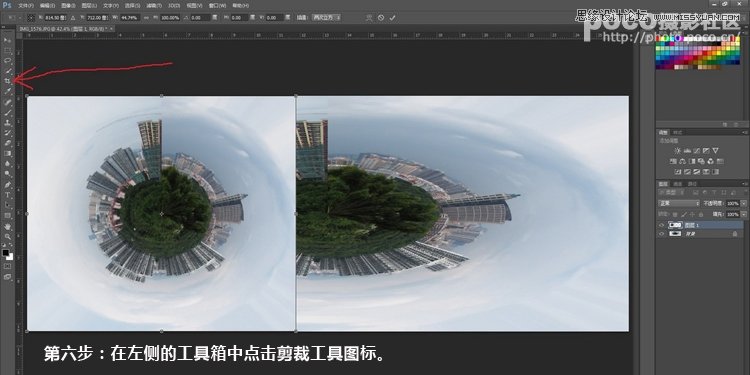Toggle Quick Mask mode

pos(7,266)
